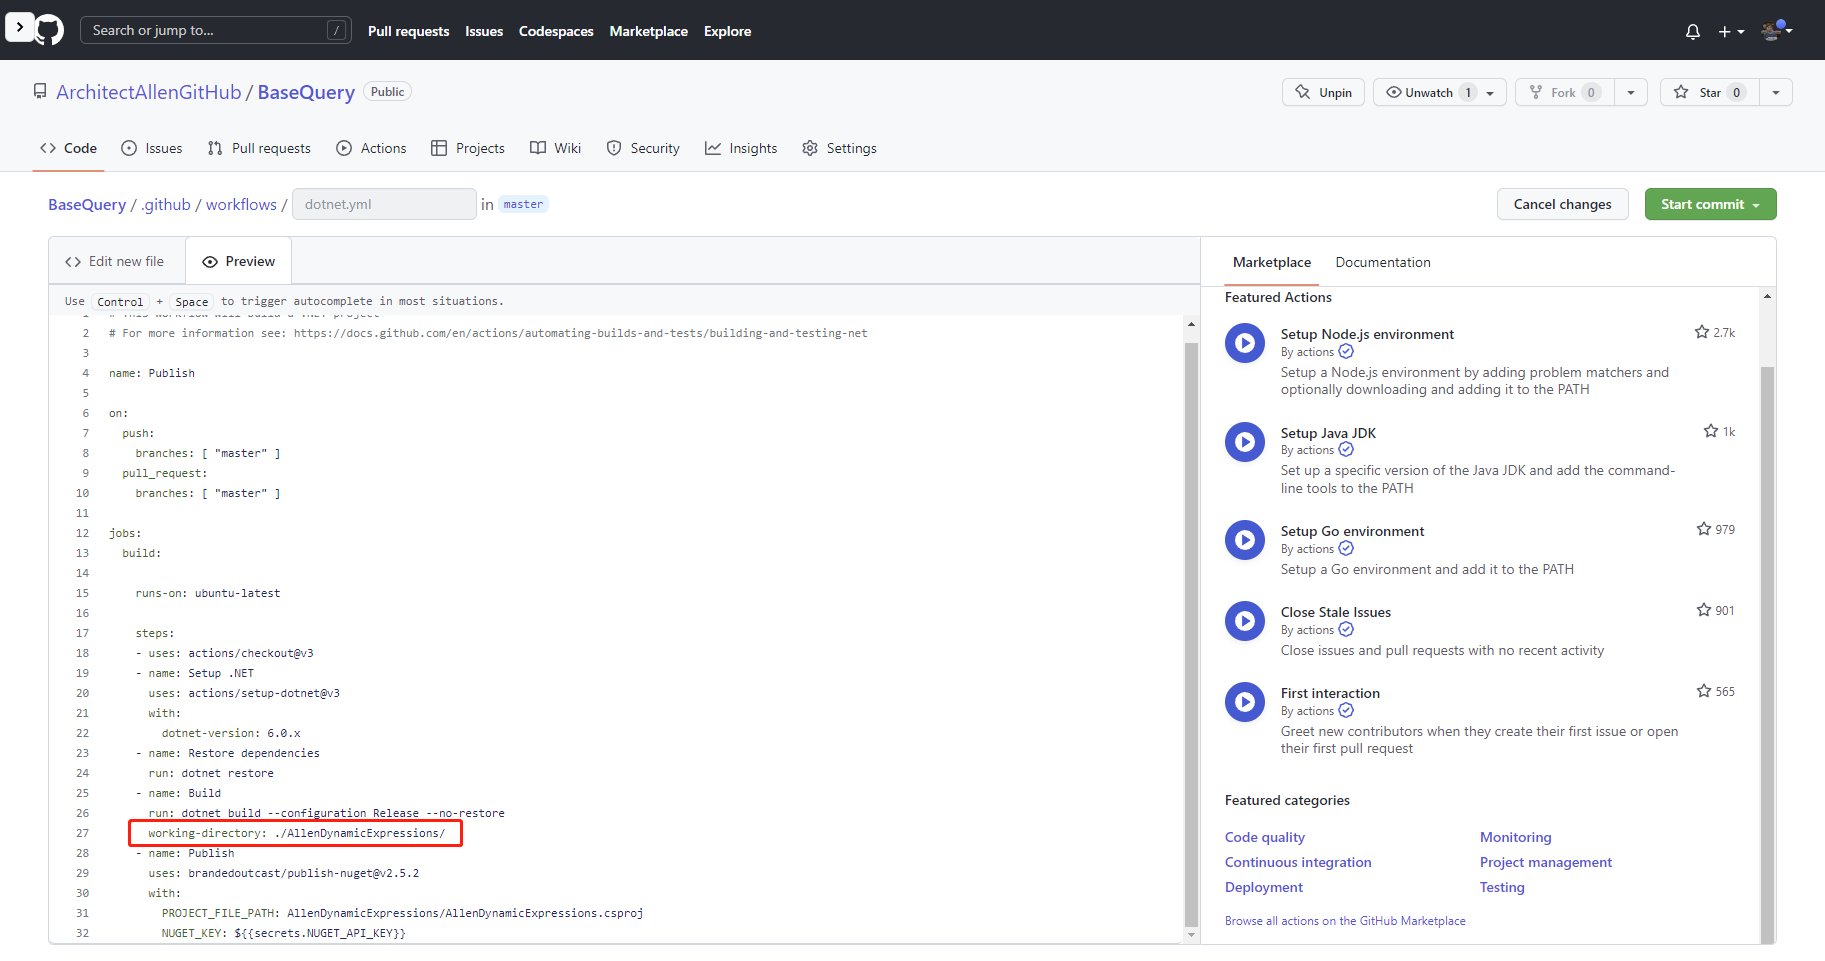1825x961 pixels.
Task: Click the repository icon beside ArchitectAllenGitHub
Action: click(x=40, y=92)
